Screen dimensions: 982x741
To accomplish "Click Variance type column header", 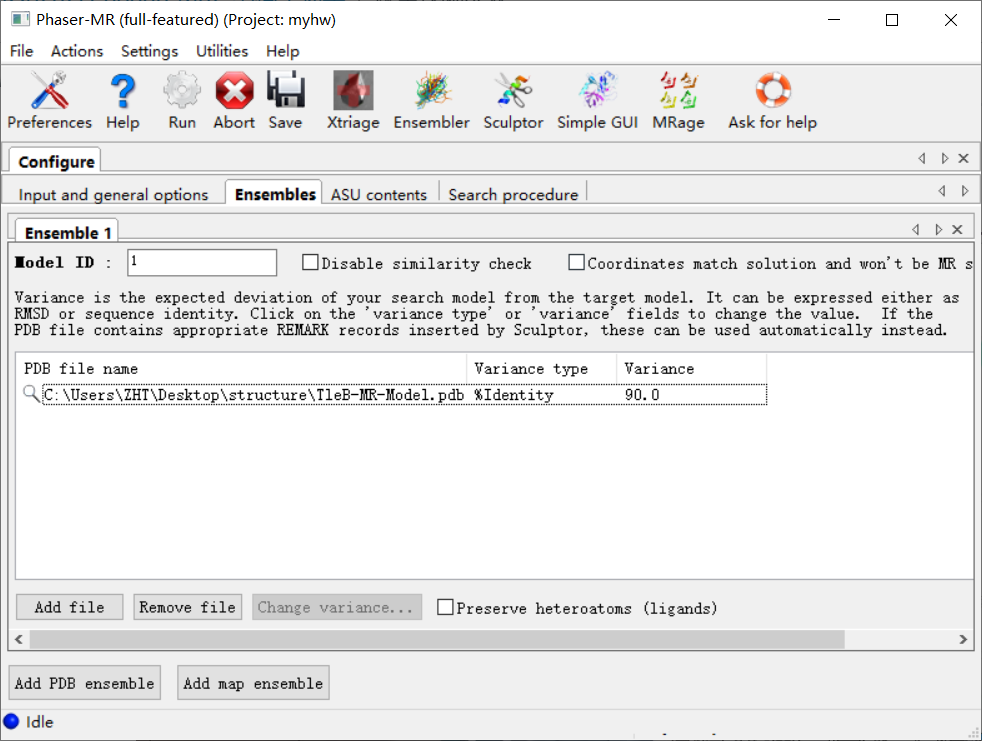I will (x=542, y=368).
